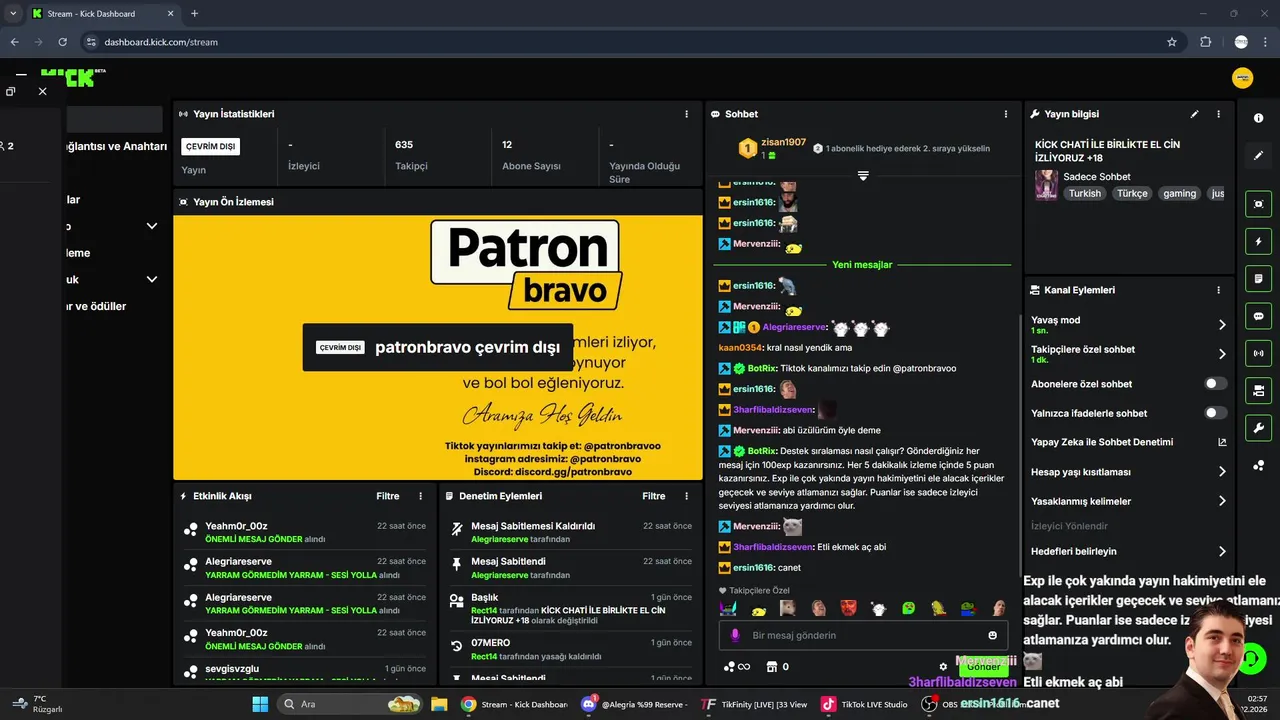Select the green sick face emote

coord(908,608)
